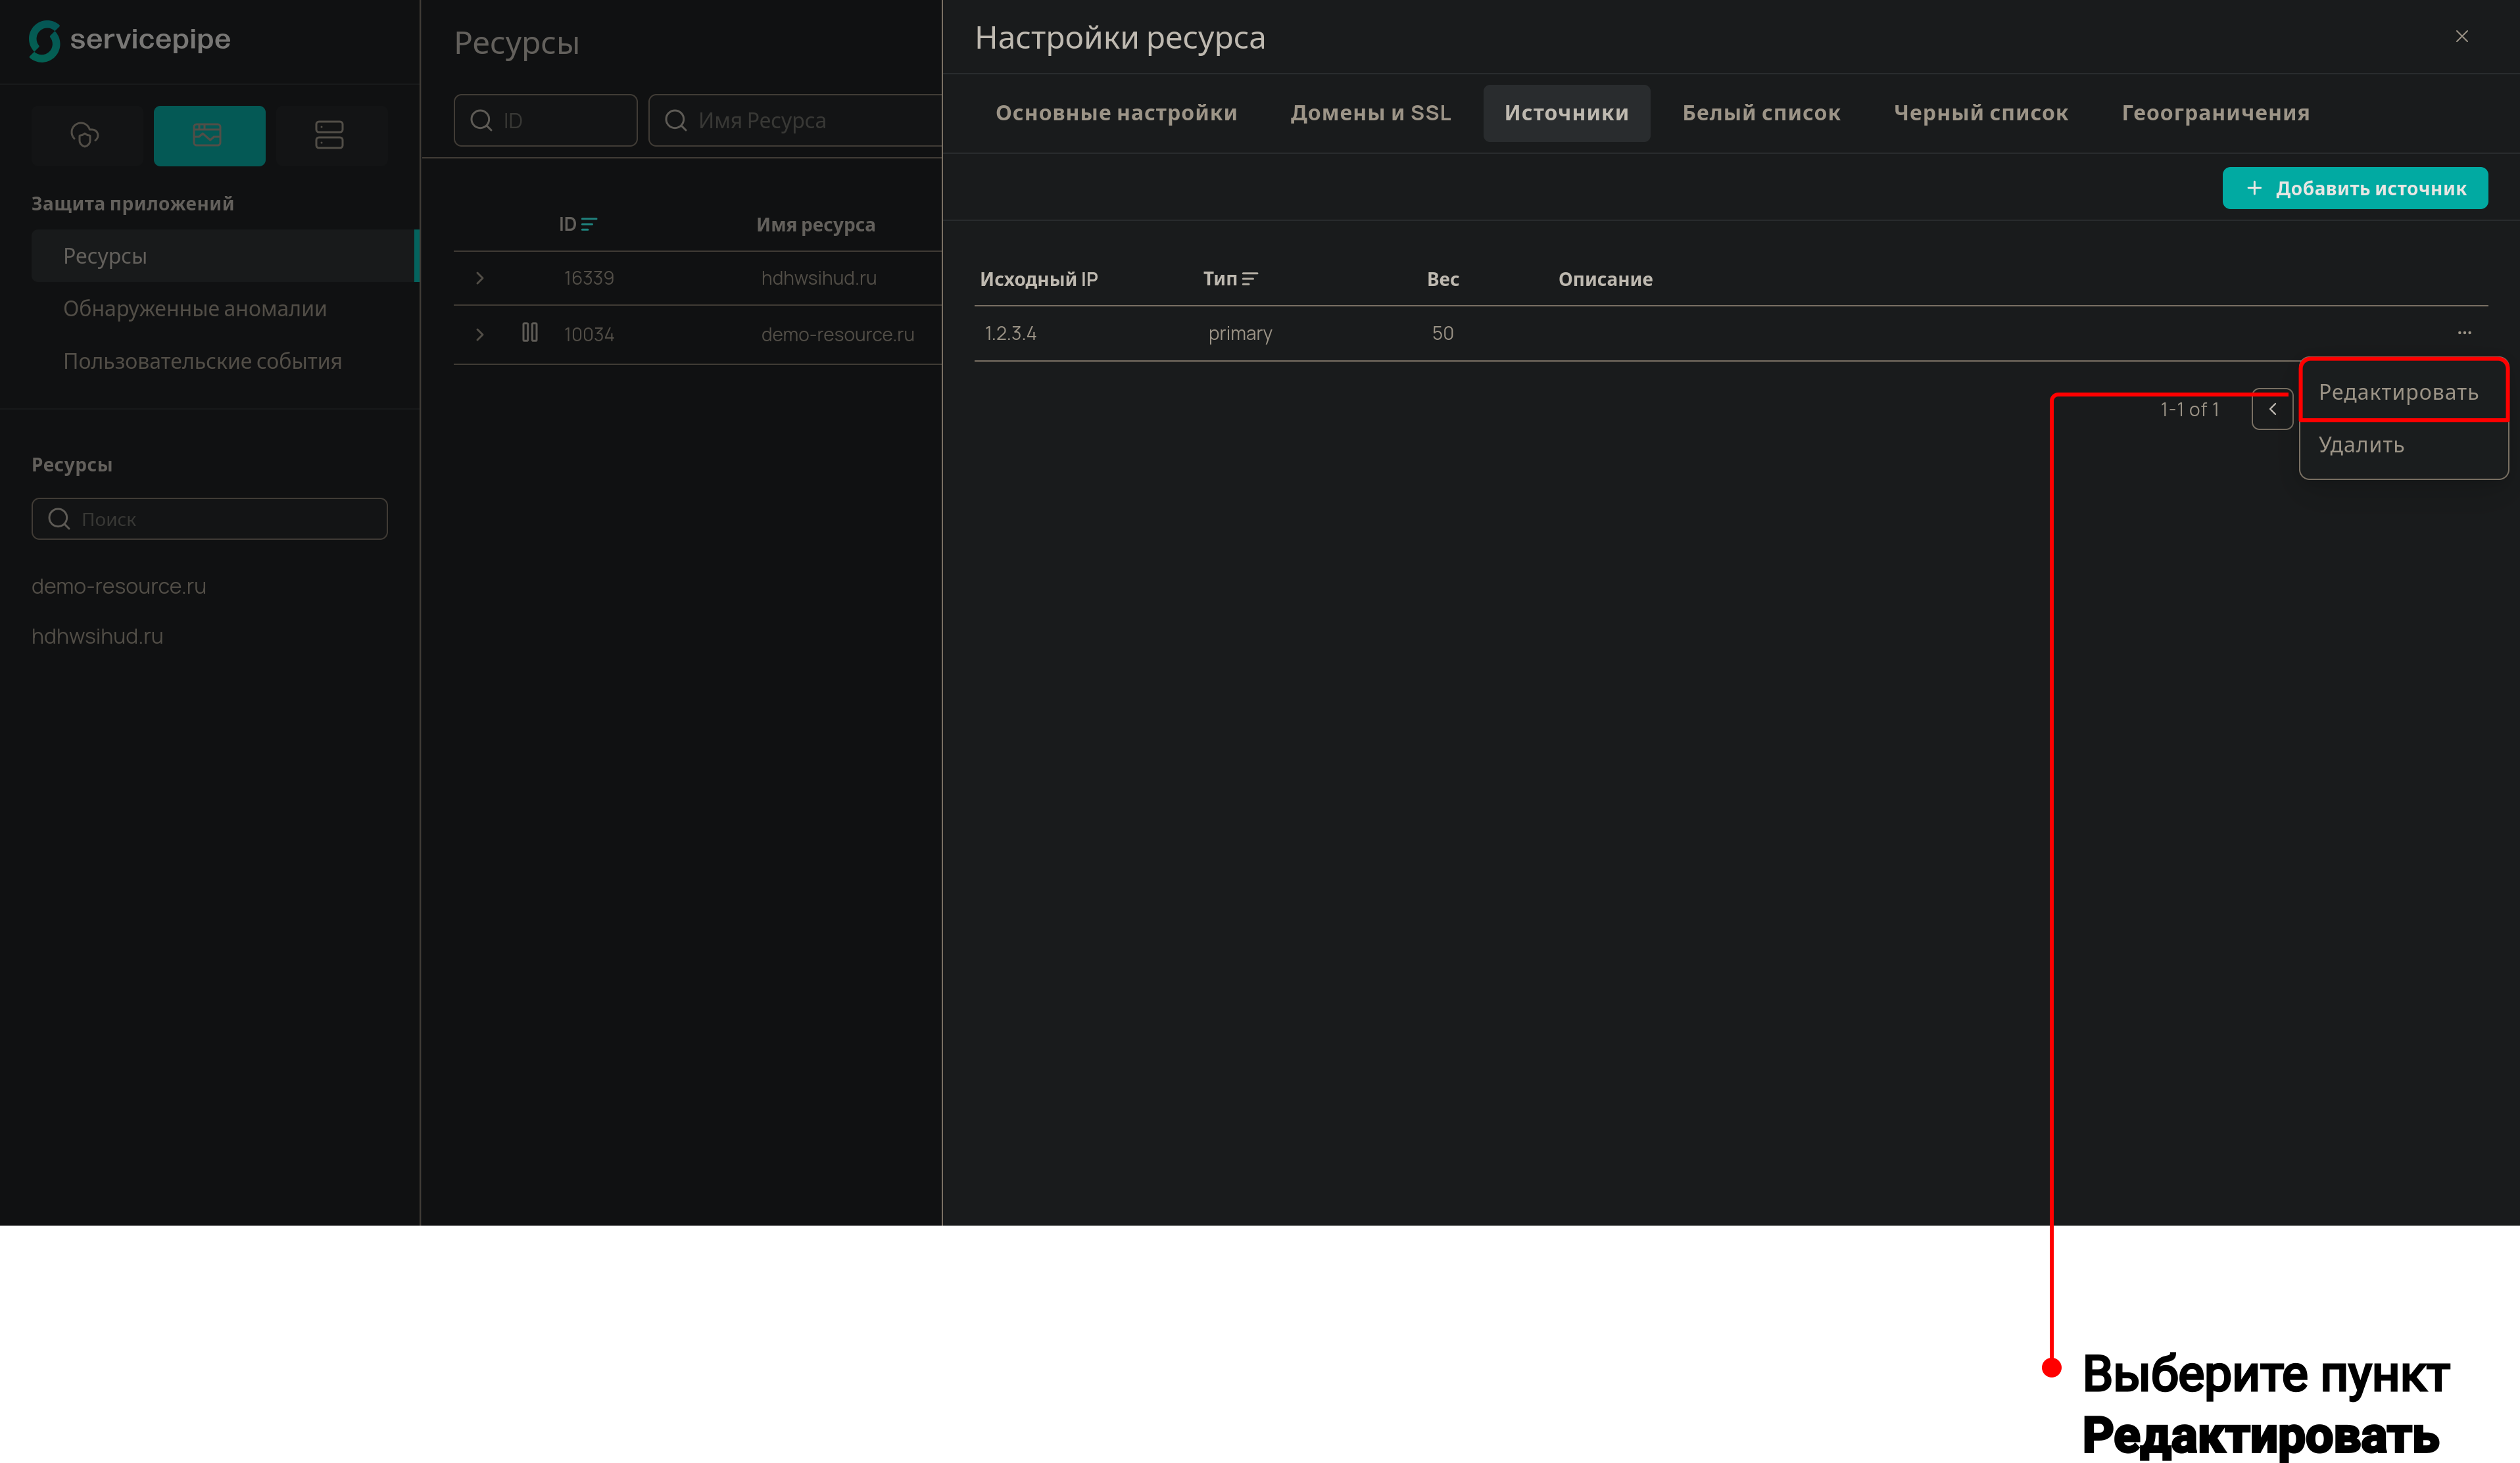Viewport: 2520px width, 1463px height.
Task: Select the application protection section icon
Action: 209,135
